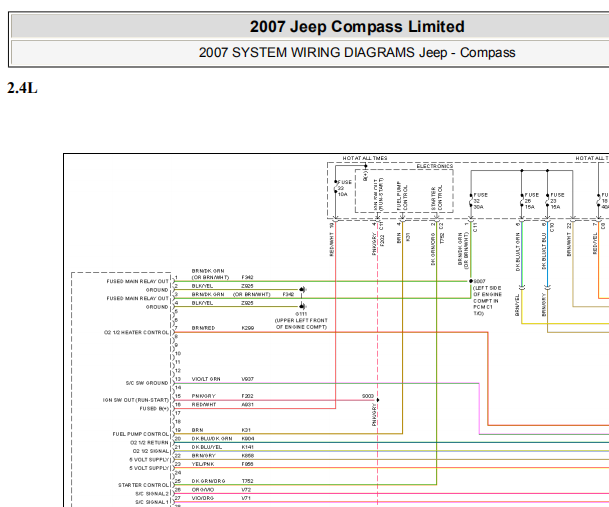Image resolution: width=609 pixels, height=507 pixels.
Task: Click the "V72" circuit code
Action: click(246, 490)
